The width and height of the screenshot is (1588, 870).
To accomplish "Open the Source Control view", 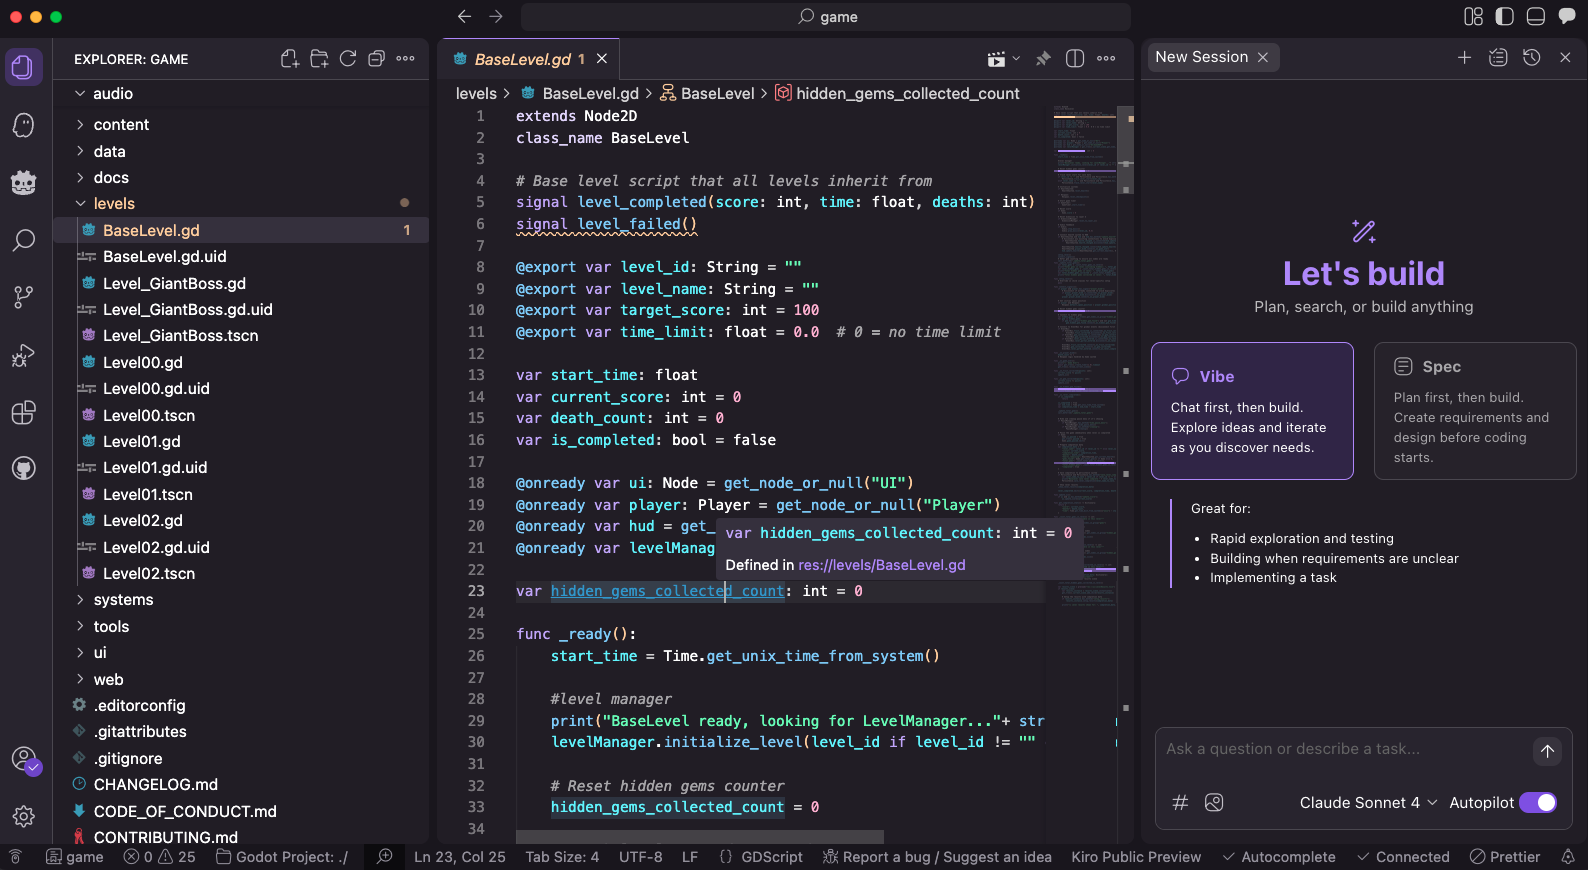I will click(24, 297).
